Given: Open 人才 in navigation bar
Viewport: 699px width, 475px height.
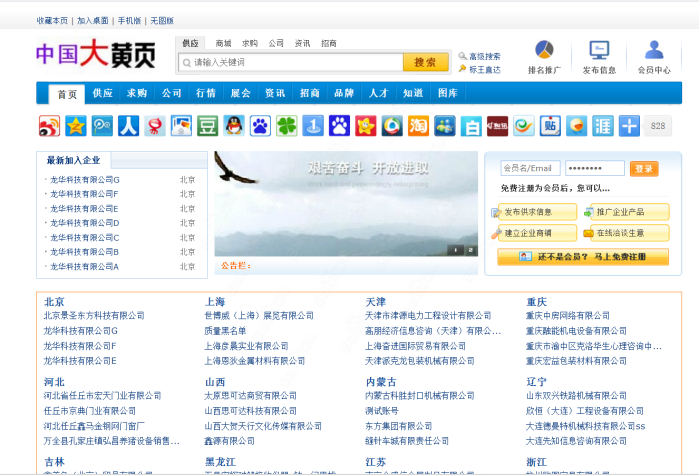Looking at the screenshot, I should [x=378, y=93].
